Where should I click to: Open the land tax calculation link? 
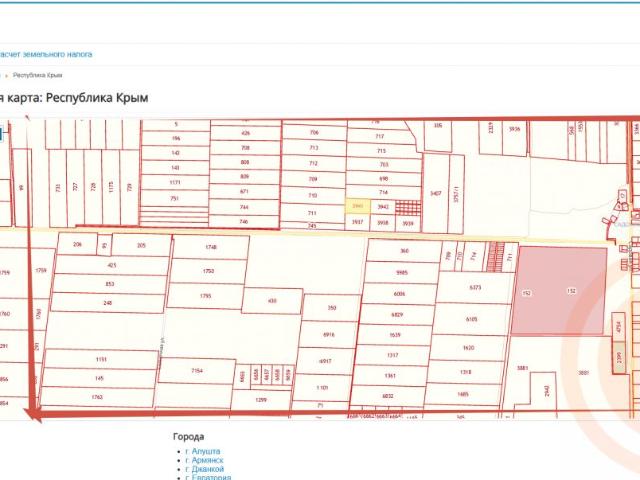[x=46, y=54]
